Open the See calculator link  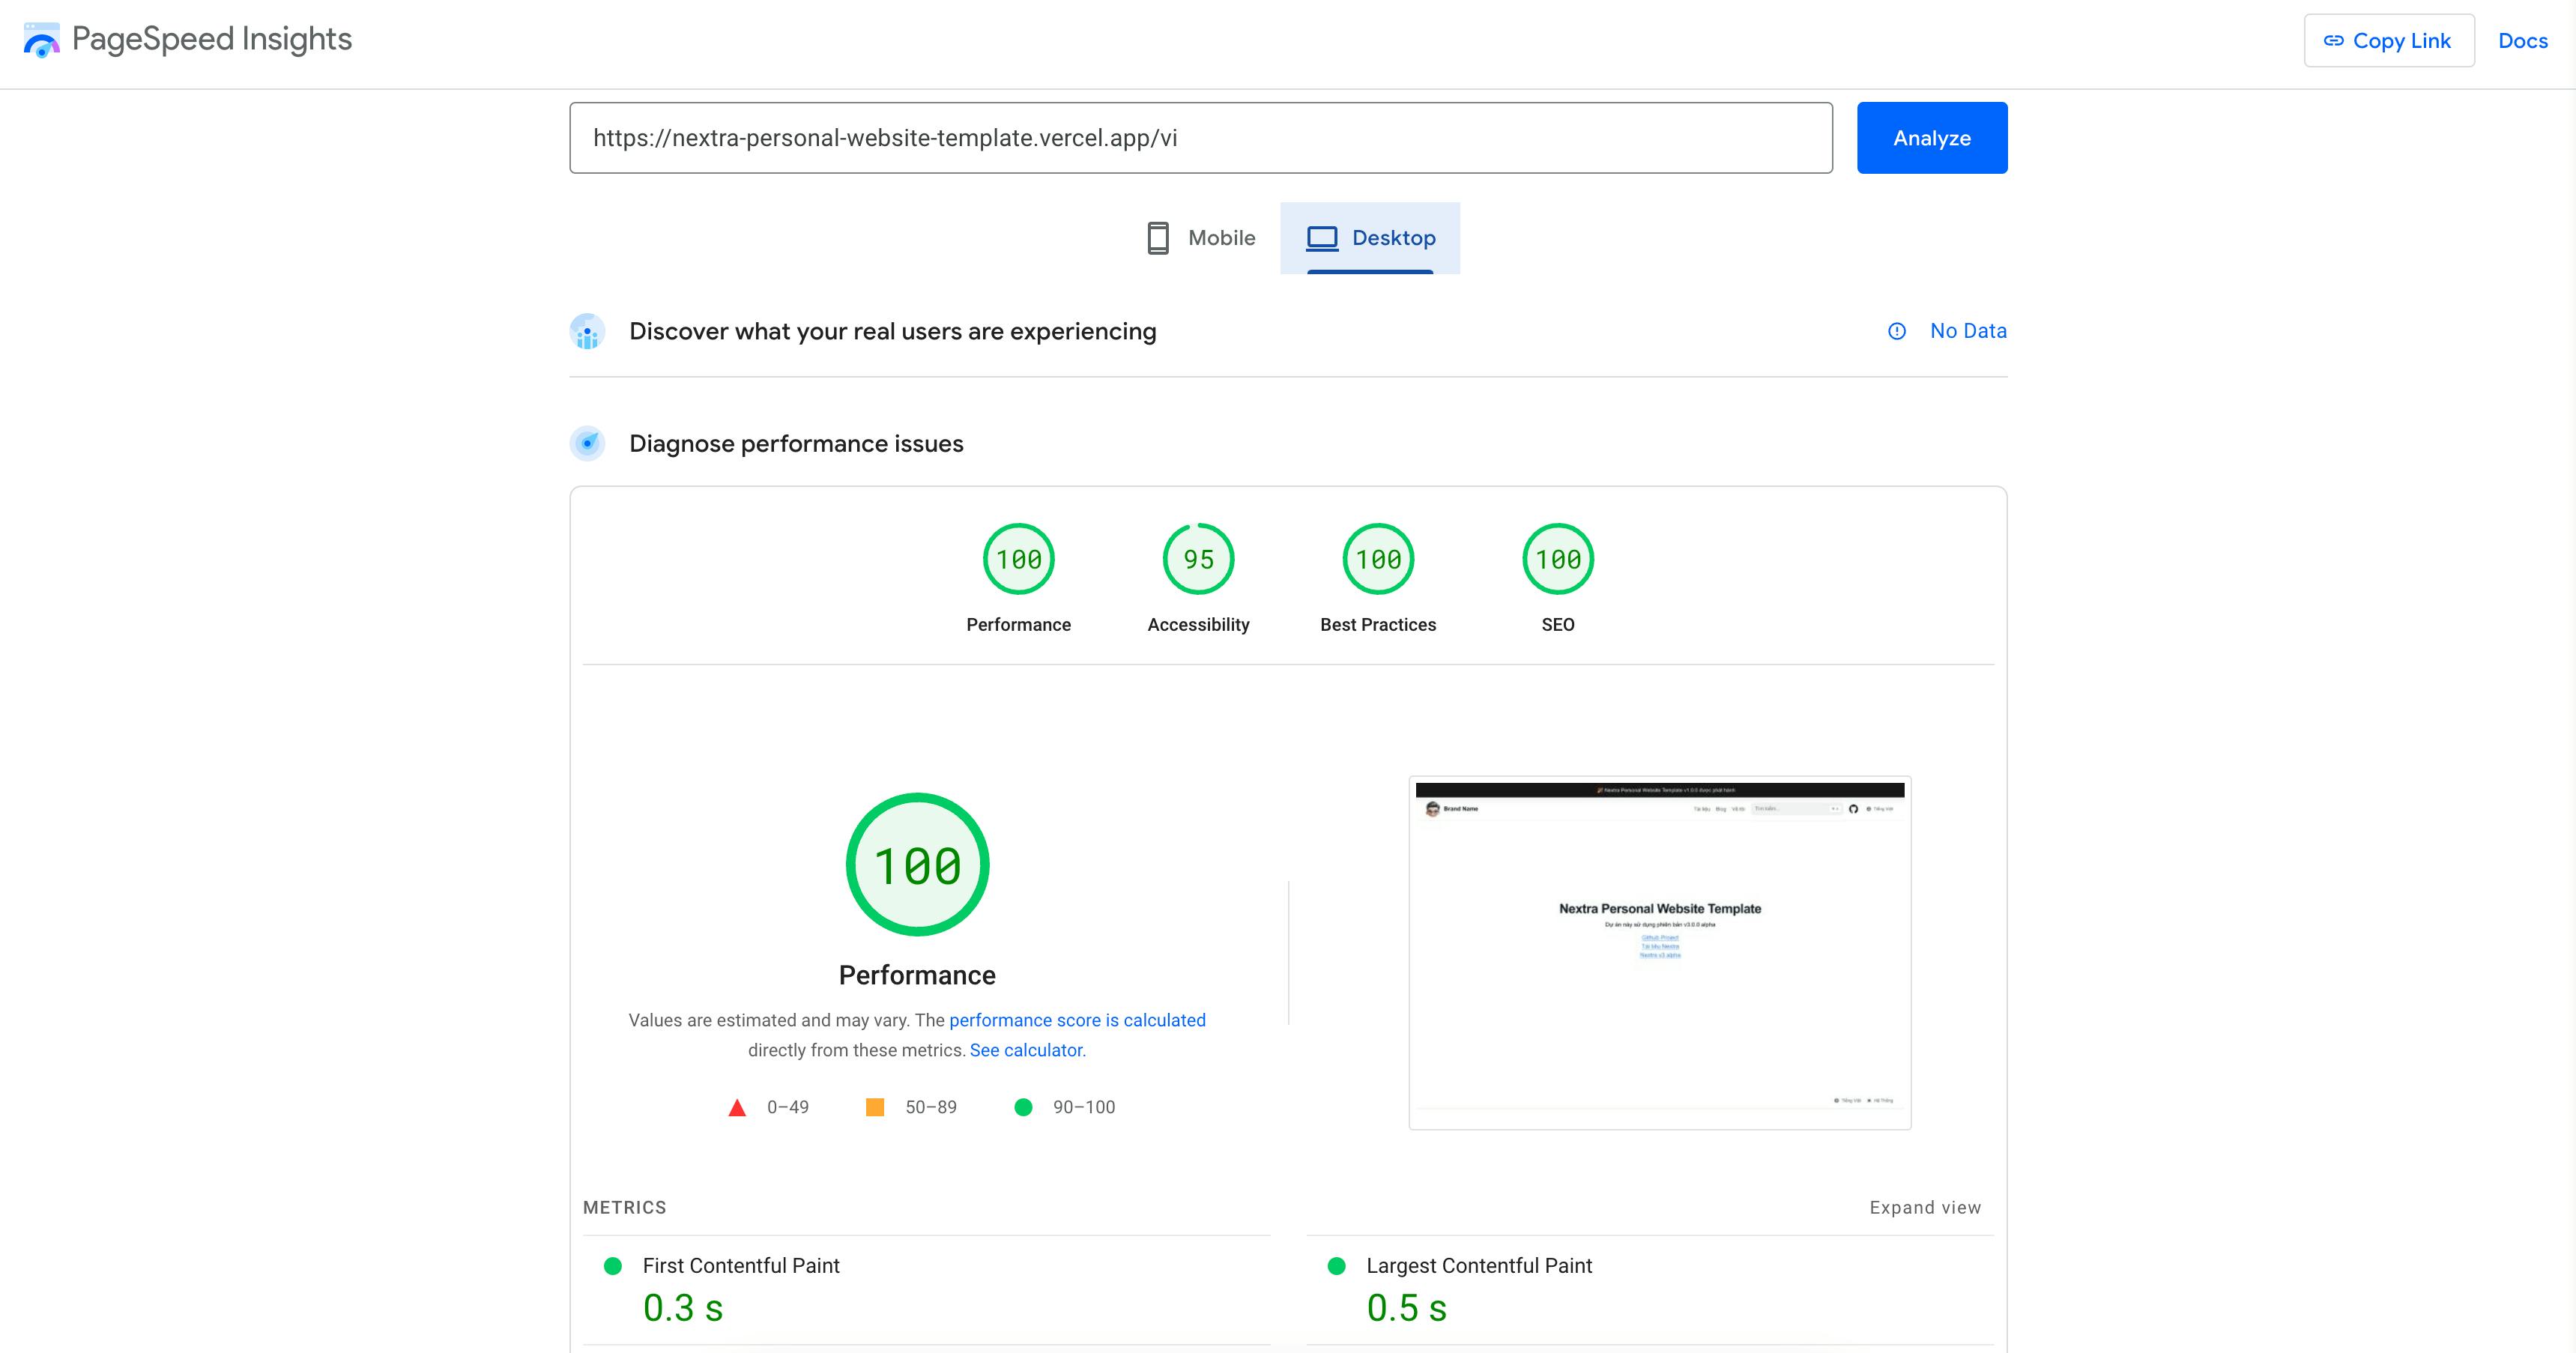(1026, 1050)
